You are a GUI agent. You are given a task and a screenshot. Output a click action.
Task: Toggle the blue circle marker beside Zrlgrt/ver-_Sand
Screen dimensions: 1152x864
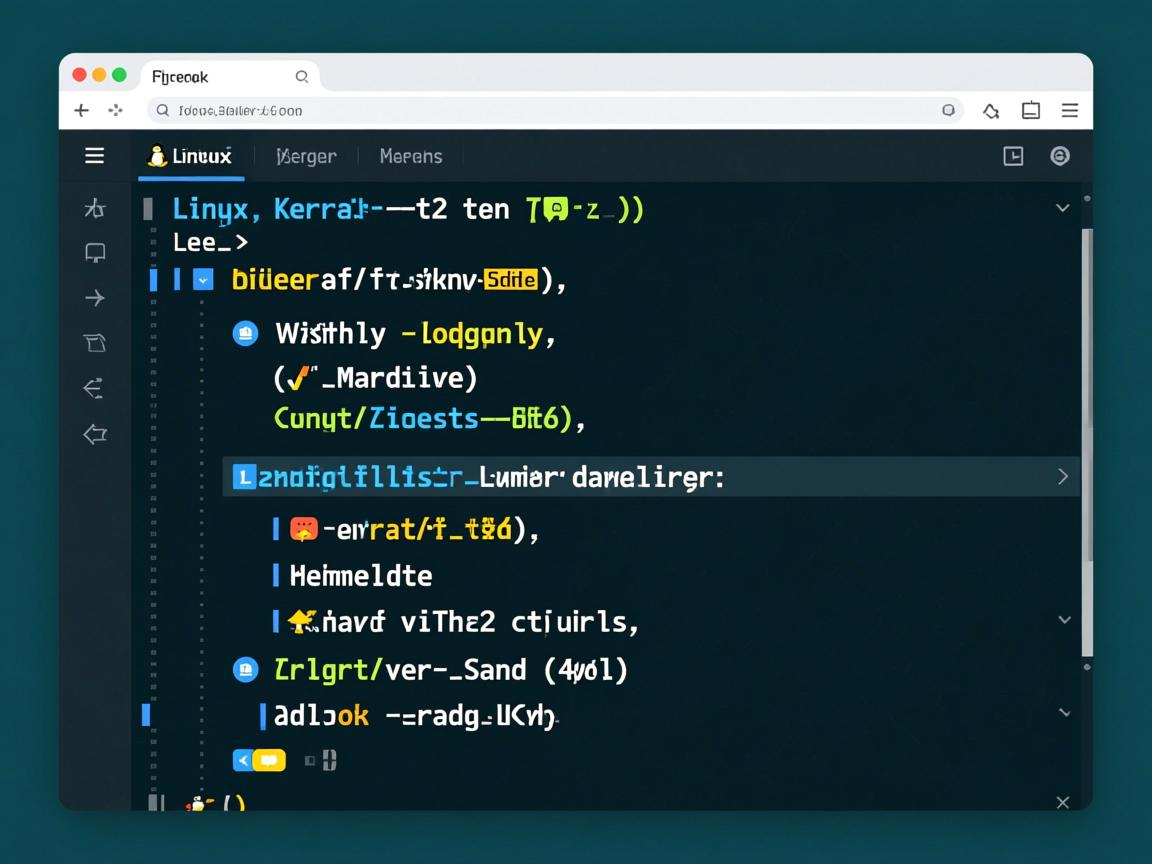click(x=245, y=669)
